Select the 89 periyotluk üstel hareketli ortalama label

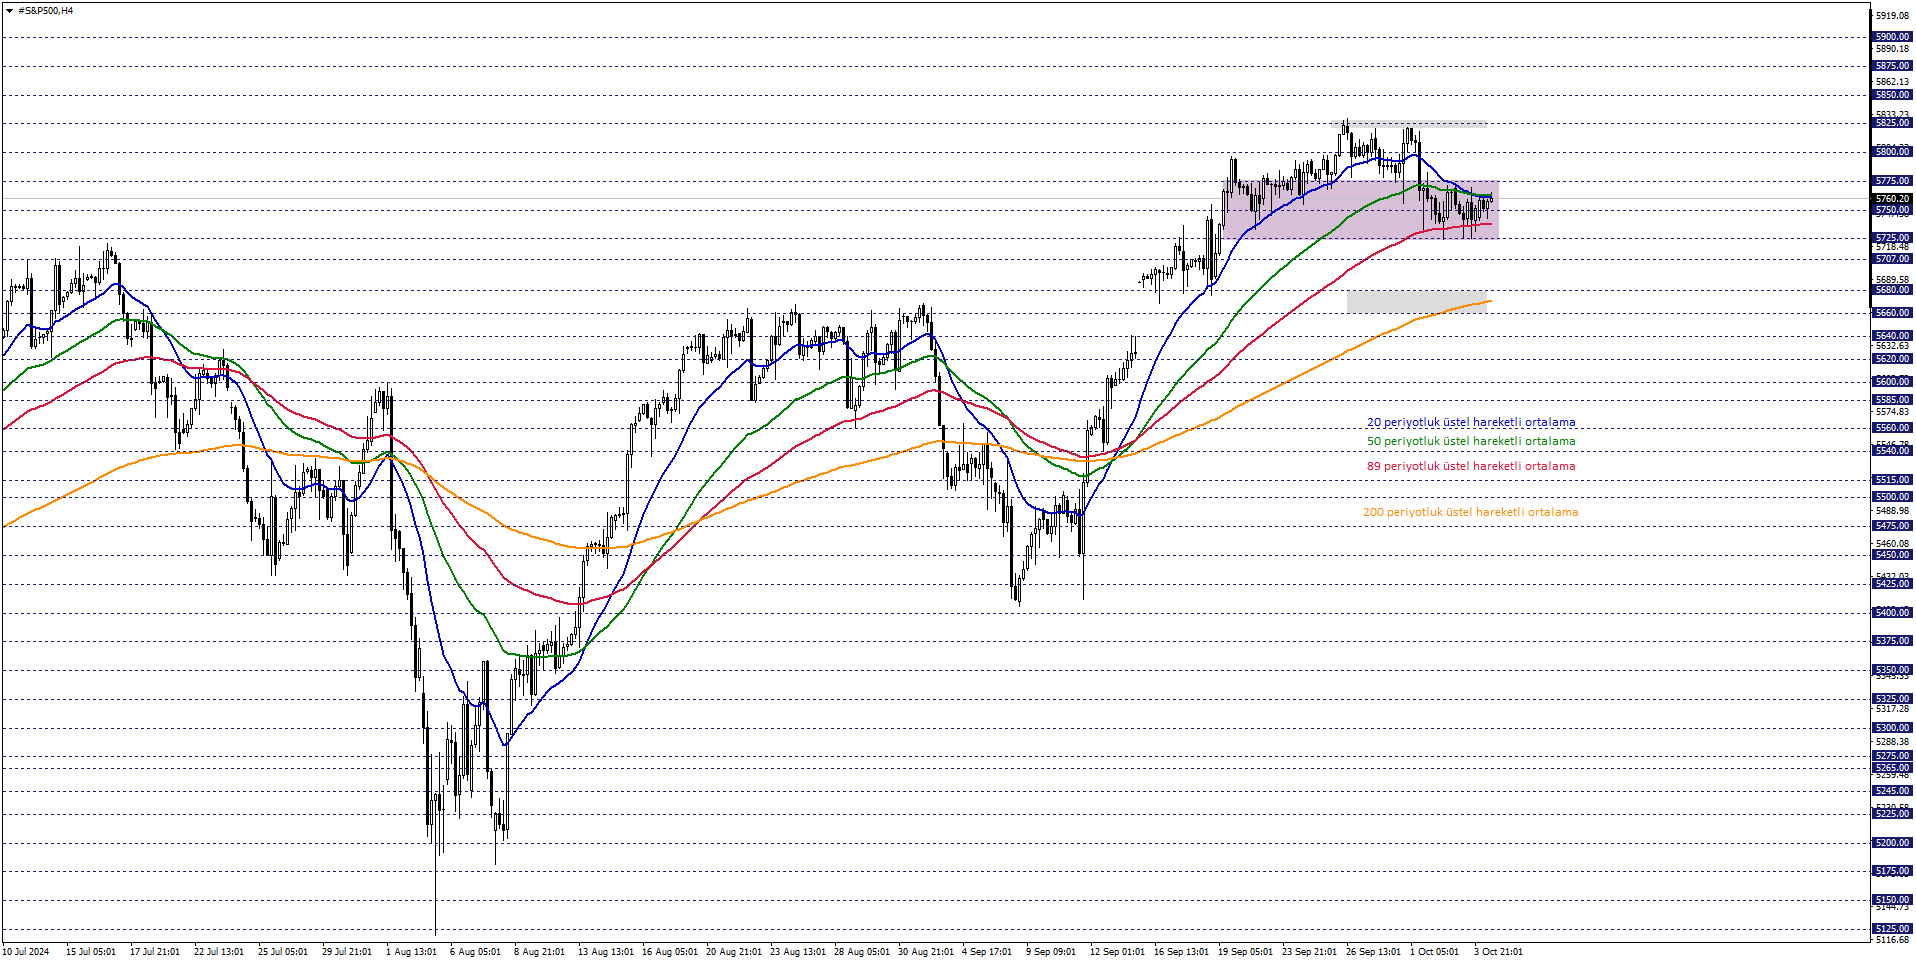pyautogui.click(x=1470, y=466)
